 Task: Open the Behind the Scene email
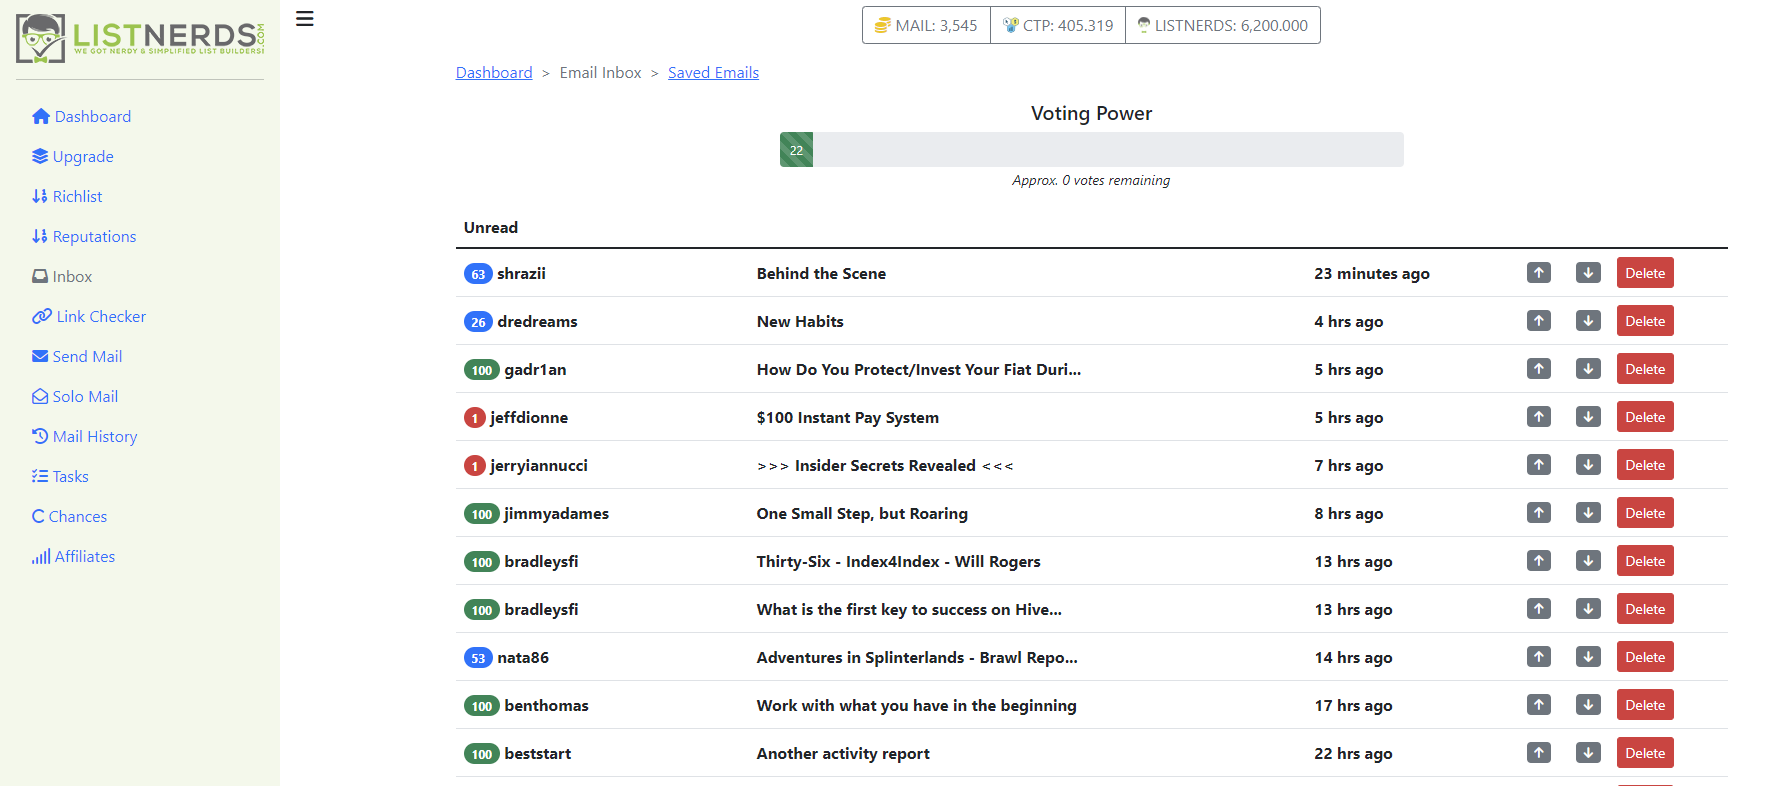point(821,273)
